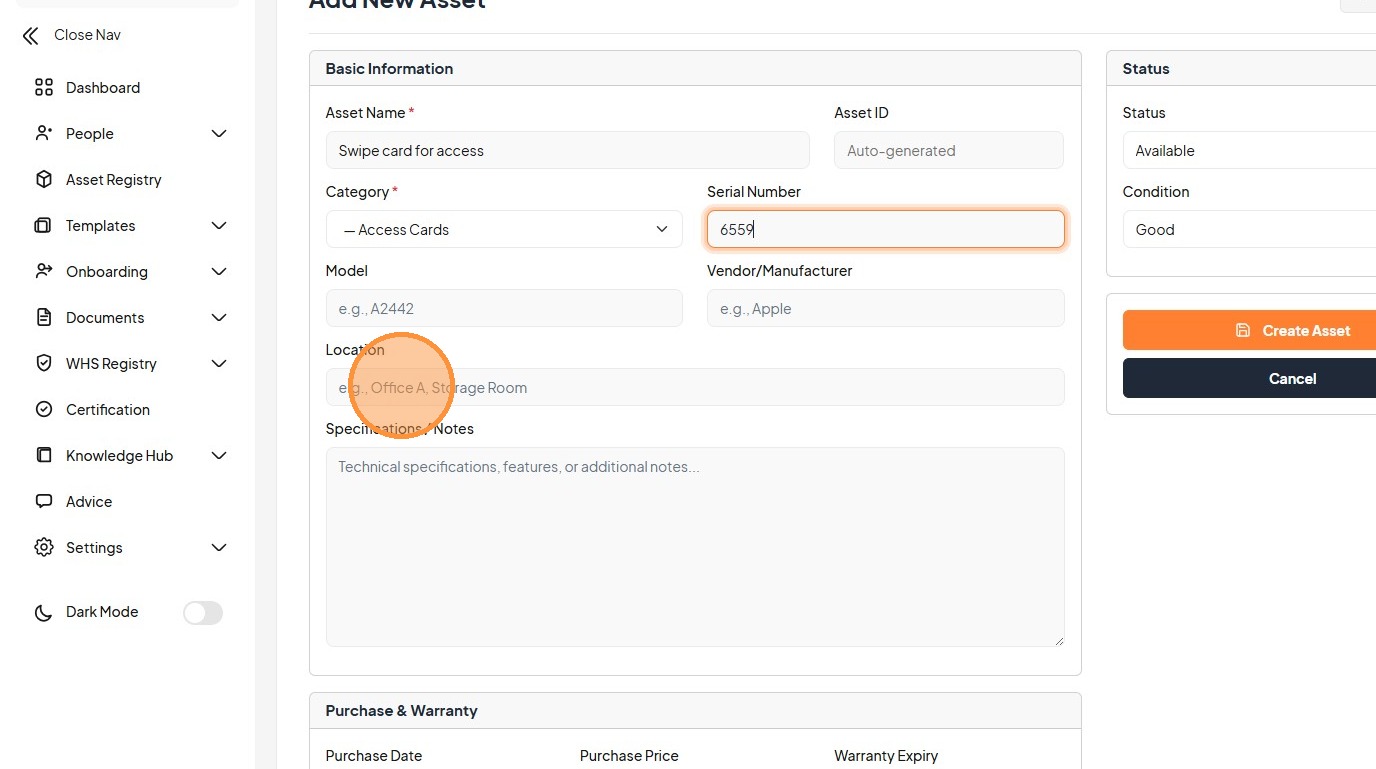Click the WHS Registry shield icon
This screenshot has height=769, width=1376.
click(x=43, y=364)
